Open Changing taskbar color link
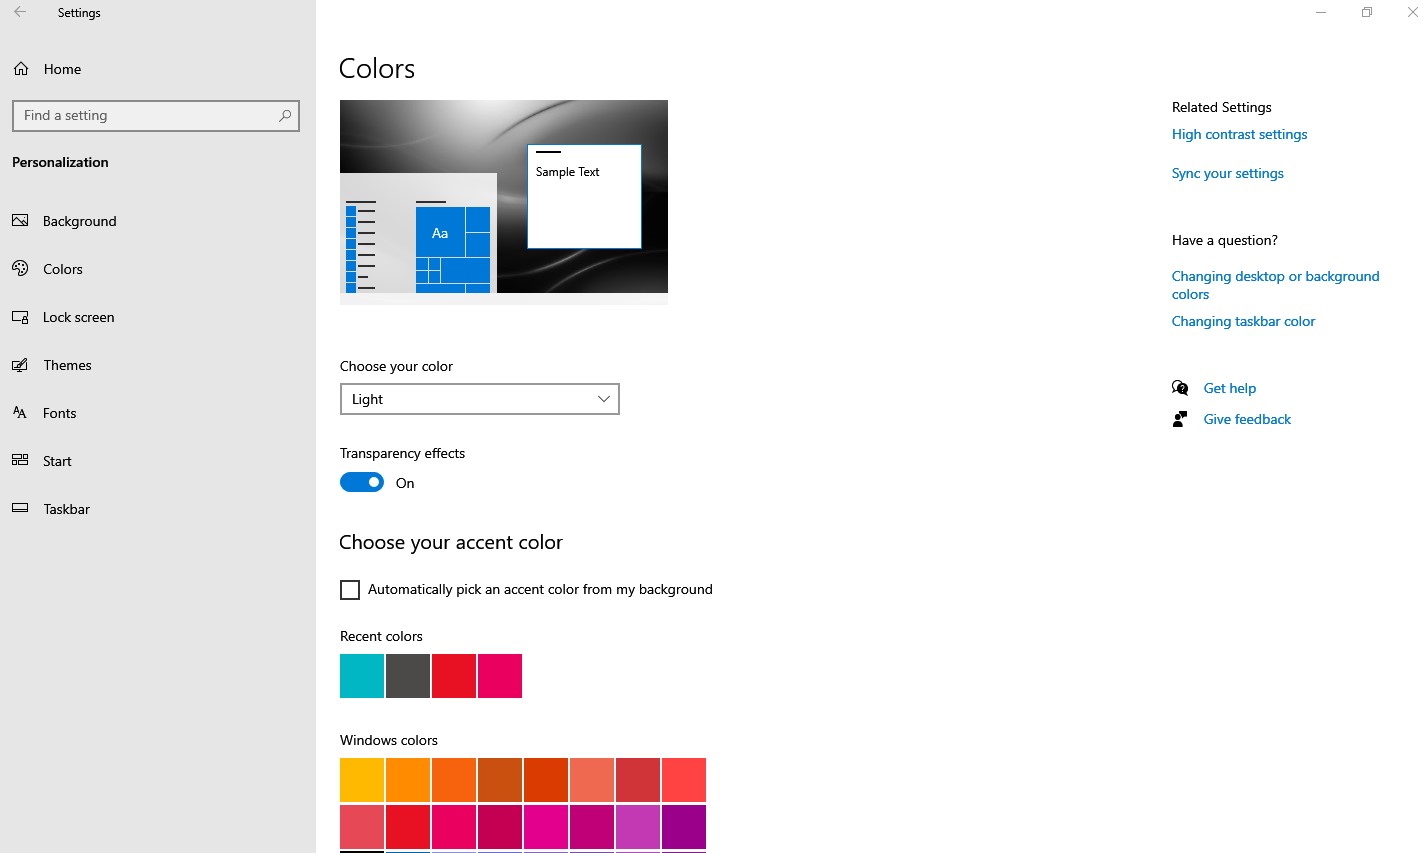1421x853 pixels. coord(1243,321)
